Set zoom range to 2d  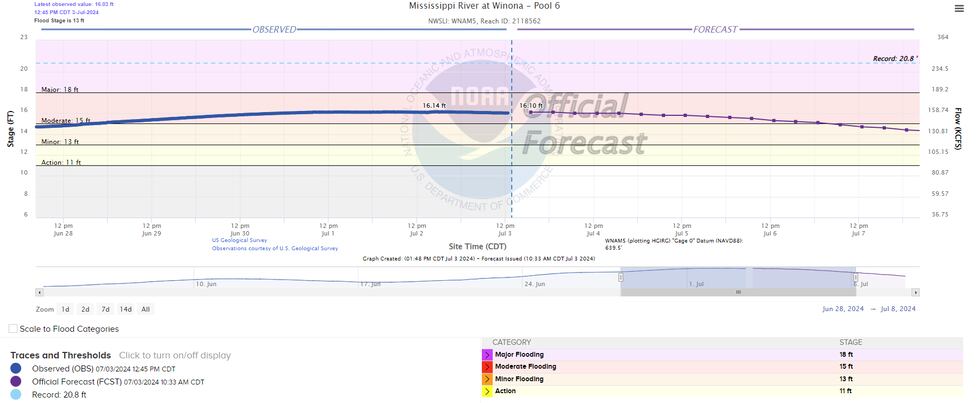[85, 309]
